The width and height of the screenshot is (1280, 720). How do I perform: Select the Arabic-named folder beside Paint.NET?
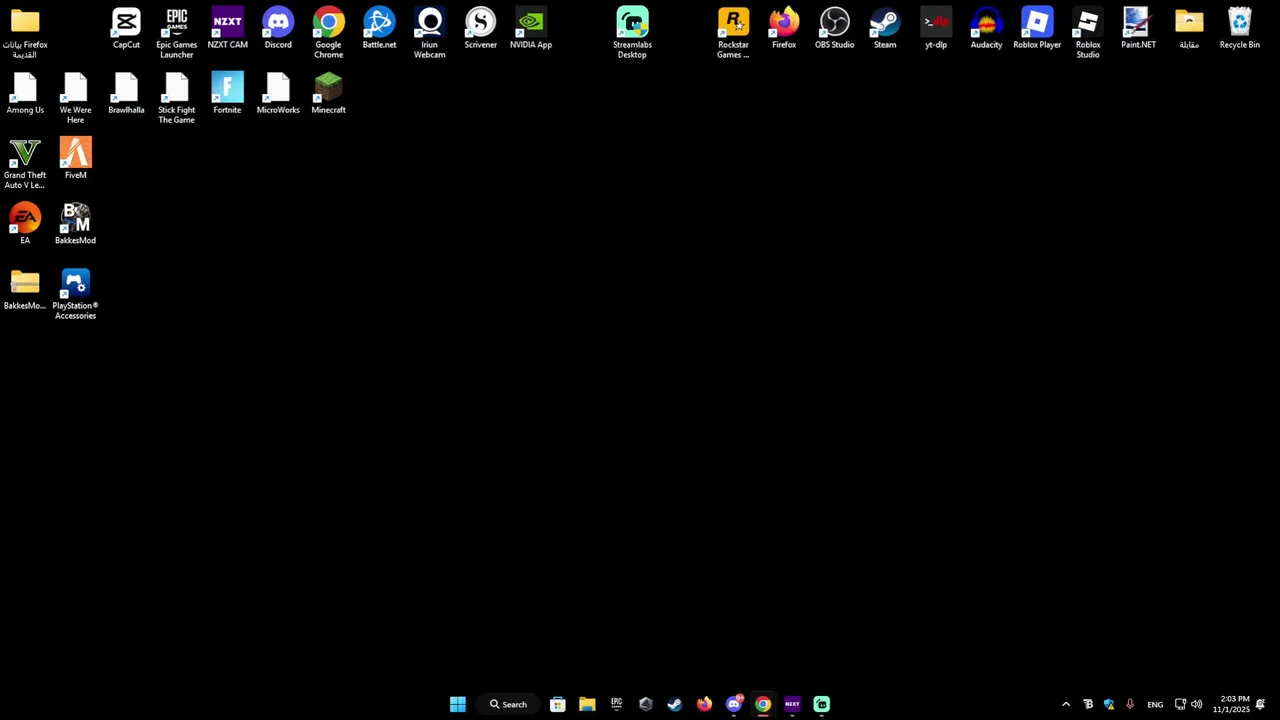tap(1189, 28)
